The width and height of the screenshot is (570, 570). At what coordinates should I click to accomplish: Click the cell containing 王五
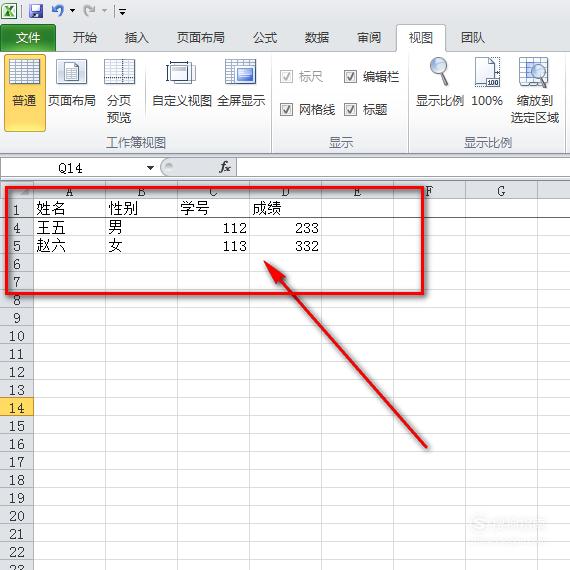click(x=69, y=228)
